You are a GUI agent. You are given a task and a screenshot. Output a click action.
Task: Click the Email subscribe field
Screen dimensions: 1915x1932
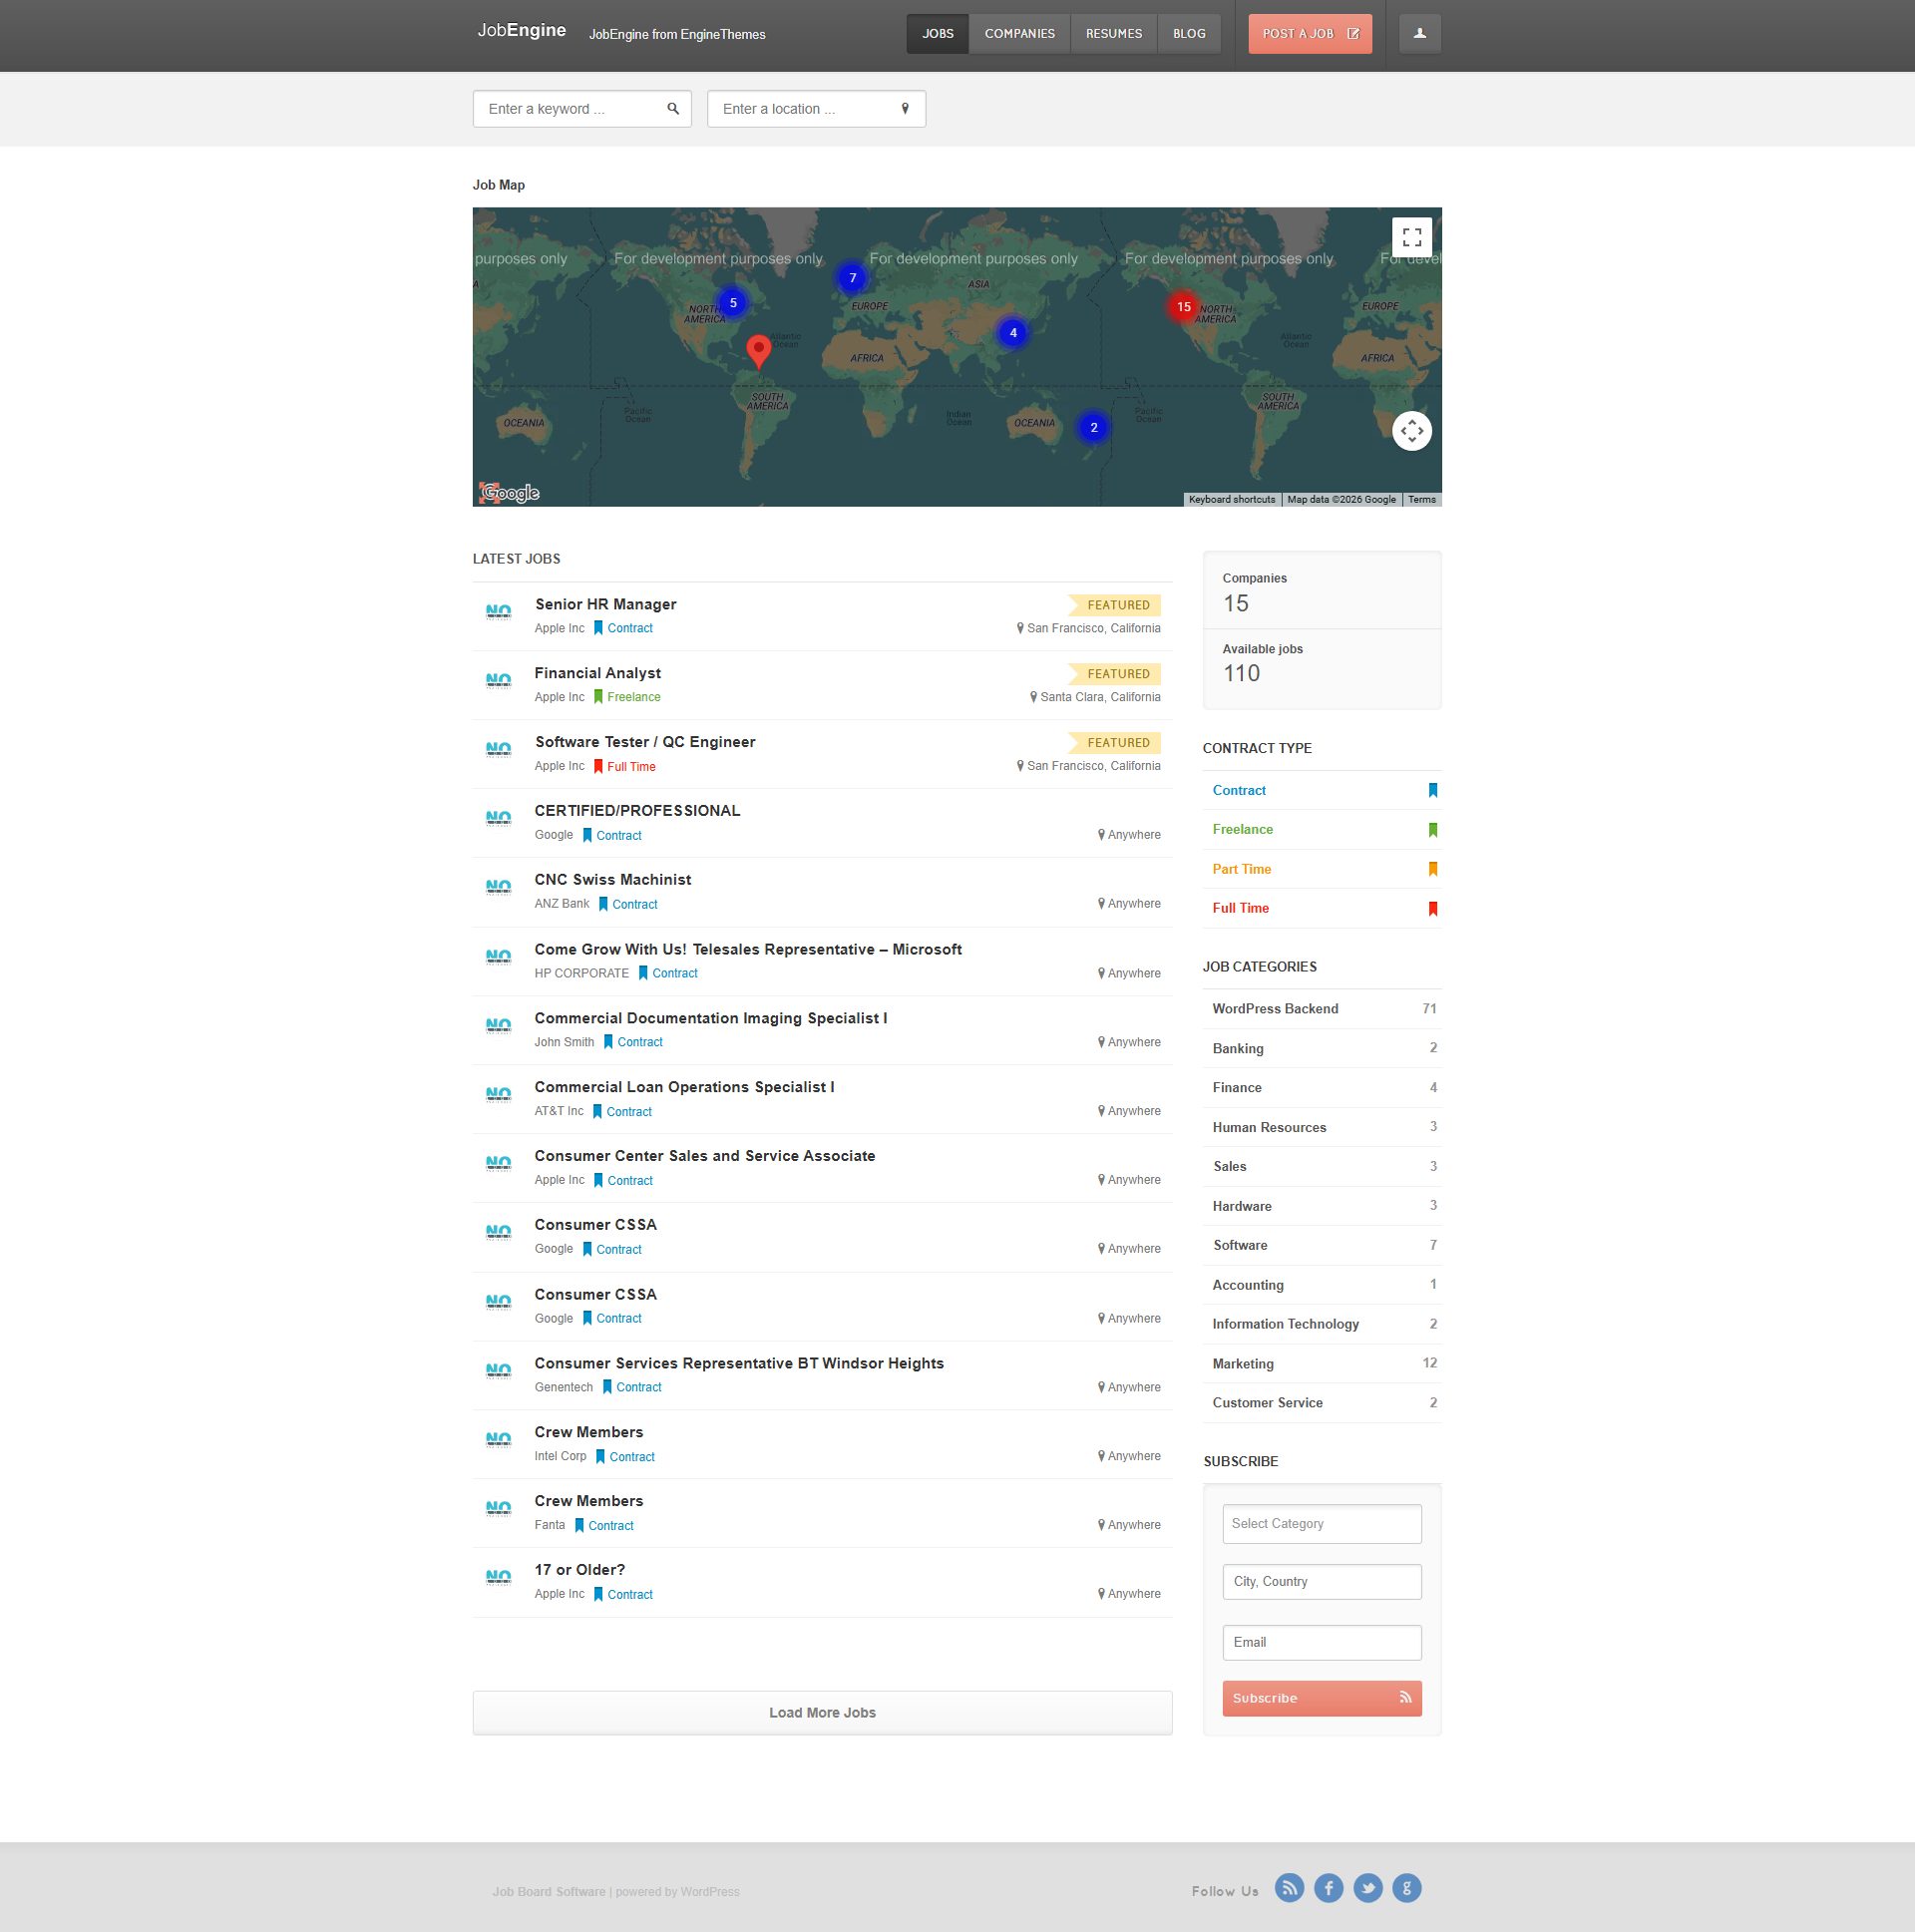point(1321,1643)
